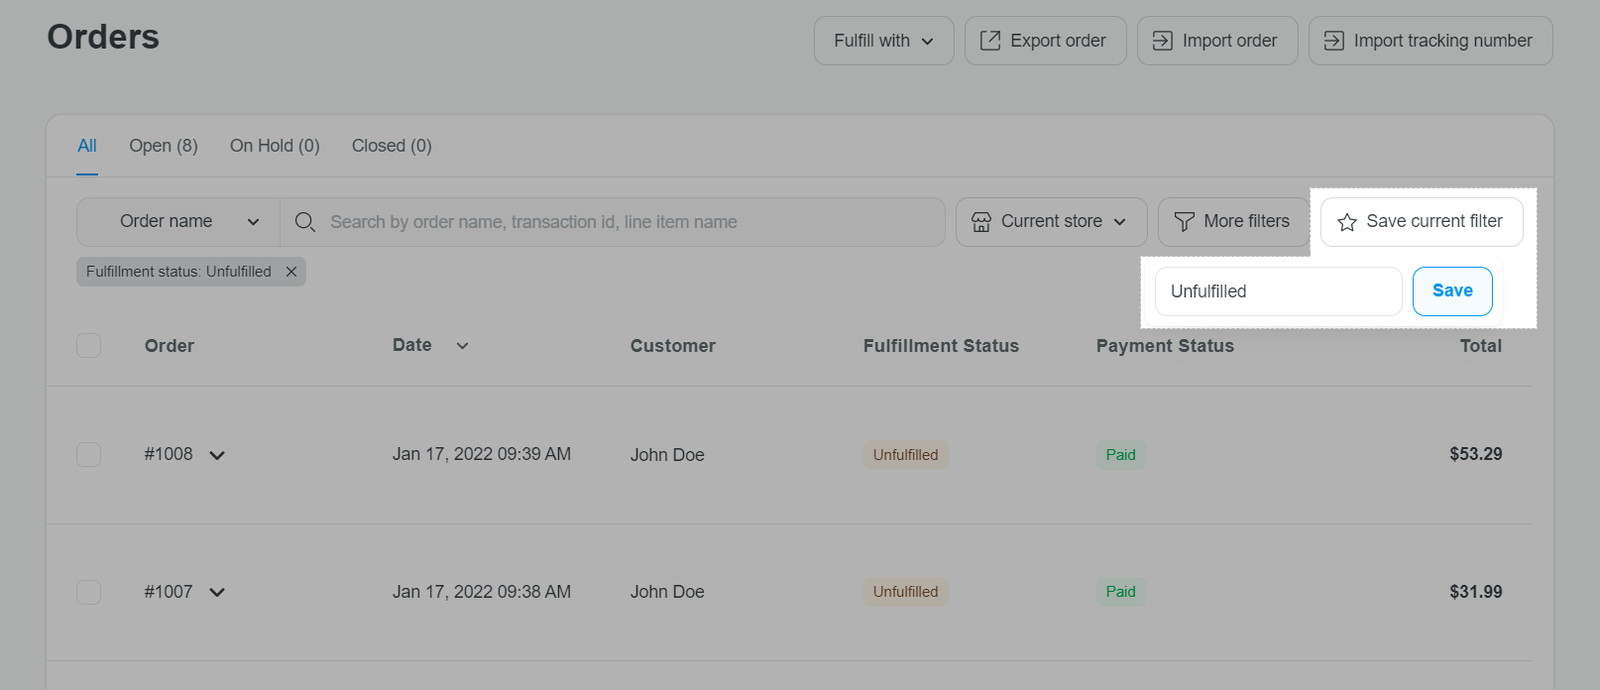The height and width of the screenshot is (690, 1600).
Task: Select the checkbox for order #1007
Action: pos(89,592)
